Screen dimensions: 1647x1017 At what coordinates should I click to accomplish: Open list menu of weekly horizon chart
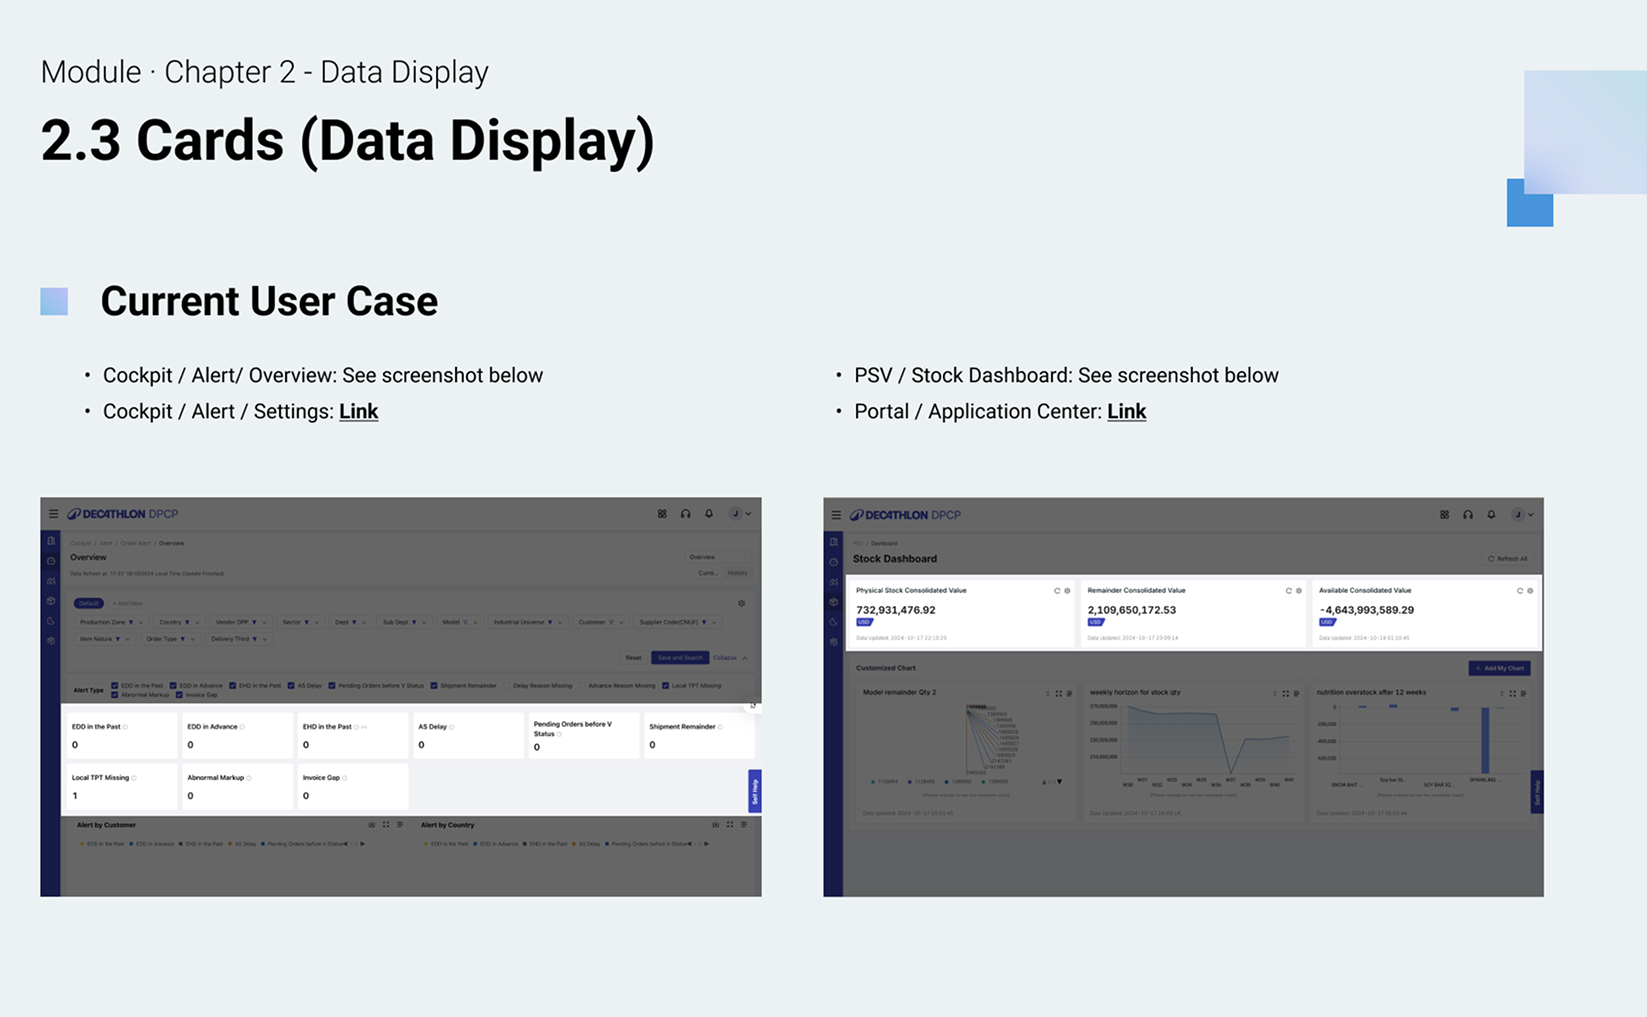[1297, 693]
